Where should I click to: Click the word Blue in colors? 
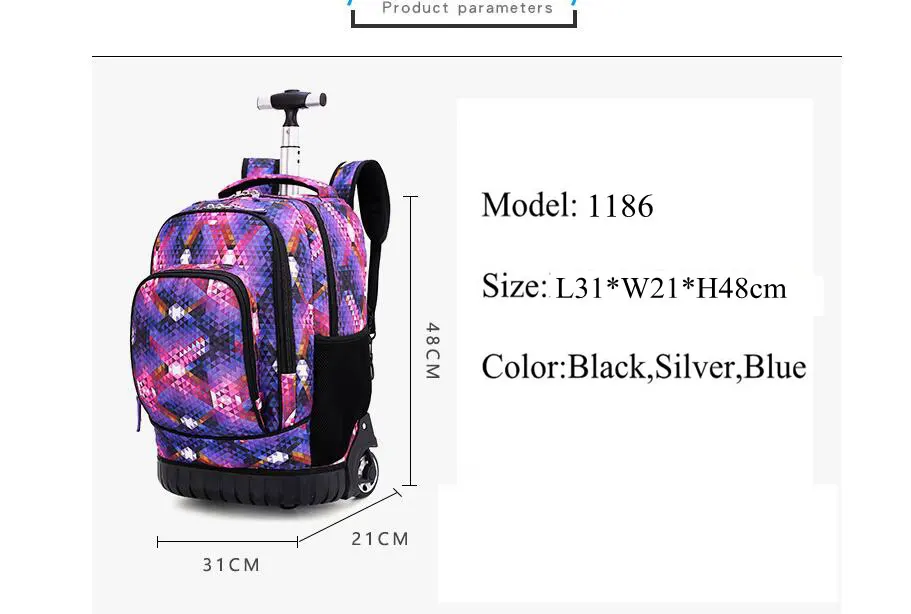coord(775,367)
